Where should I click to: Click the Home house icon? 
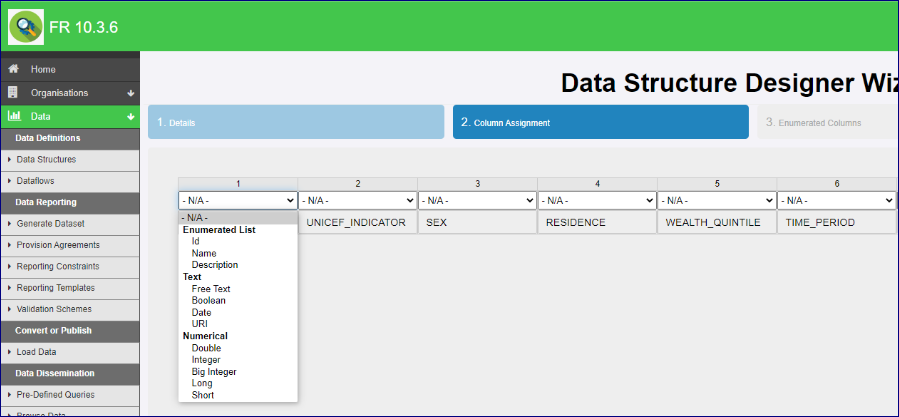(x=14, y=70)
